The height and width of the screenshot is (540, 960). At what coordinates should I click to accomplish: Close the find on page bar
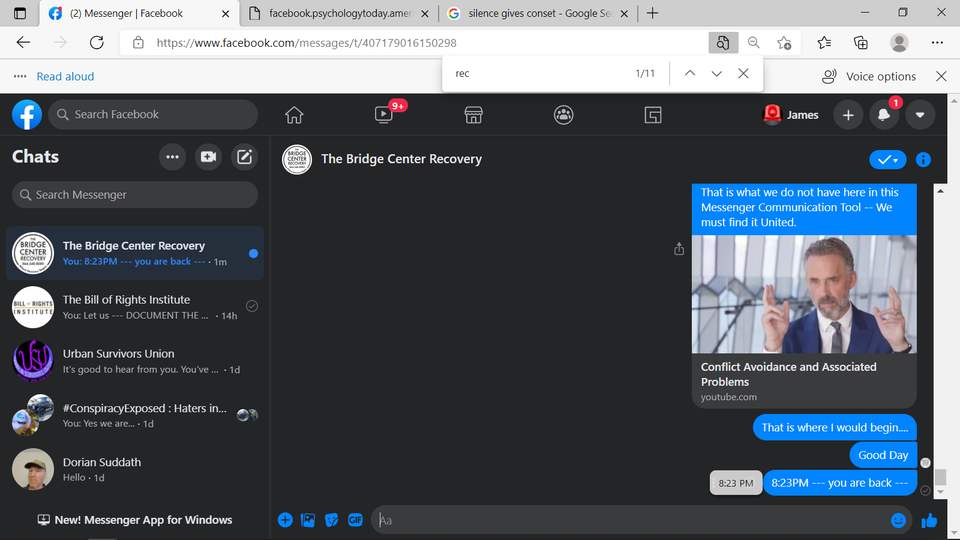tap(743, 73)
